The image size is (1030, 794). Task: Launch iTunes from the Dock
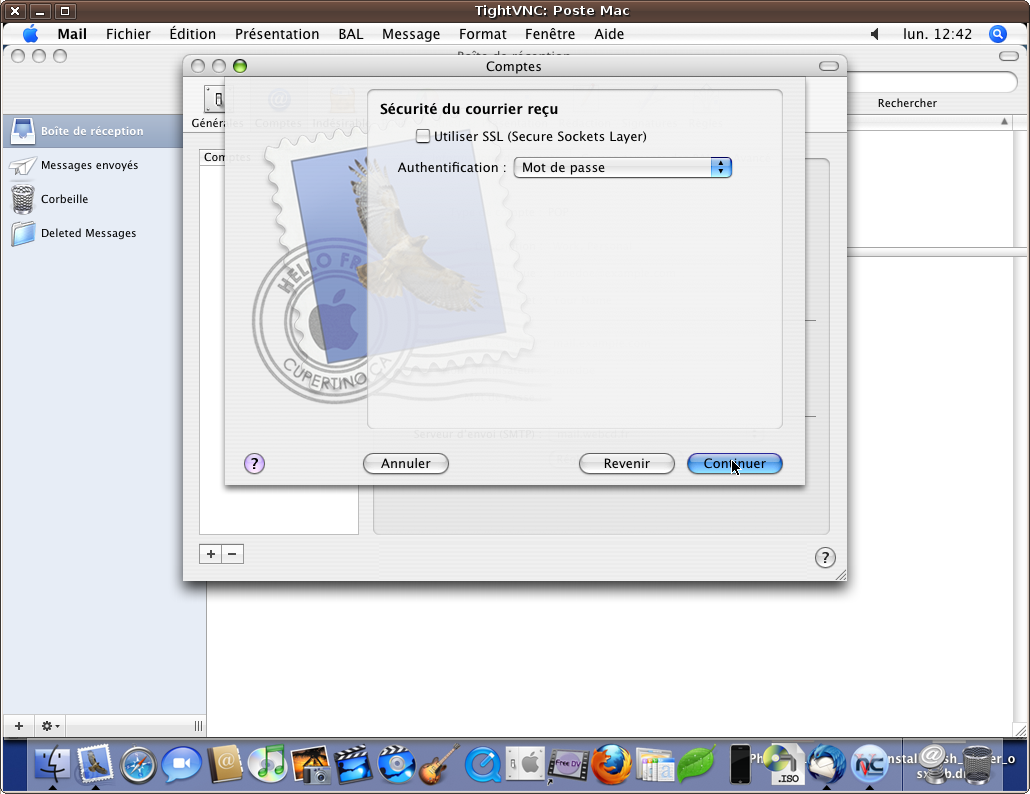(x=267, y=764)
